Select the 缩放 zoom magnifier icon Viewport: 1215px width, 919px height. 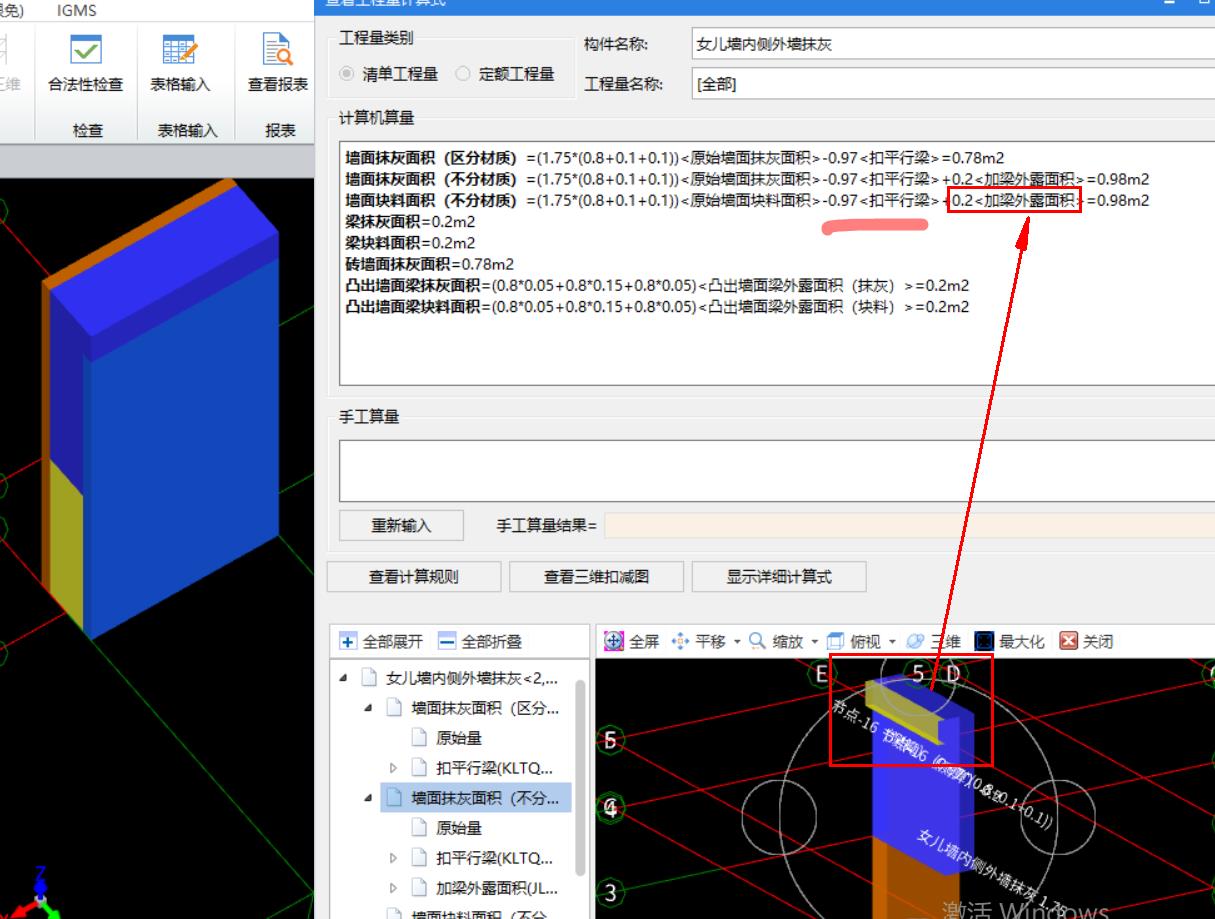point(758,641)
